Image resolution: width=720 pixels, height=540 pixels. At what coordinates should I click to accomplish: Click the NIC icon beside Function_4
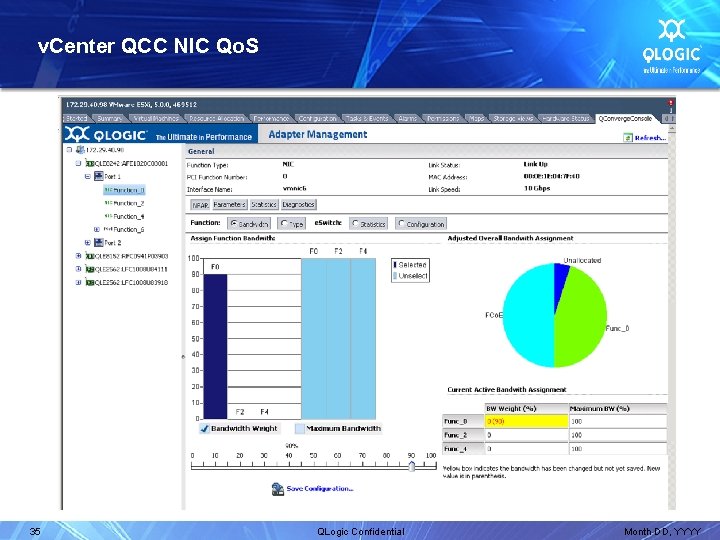[x=108, y=216]
